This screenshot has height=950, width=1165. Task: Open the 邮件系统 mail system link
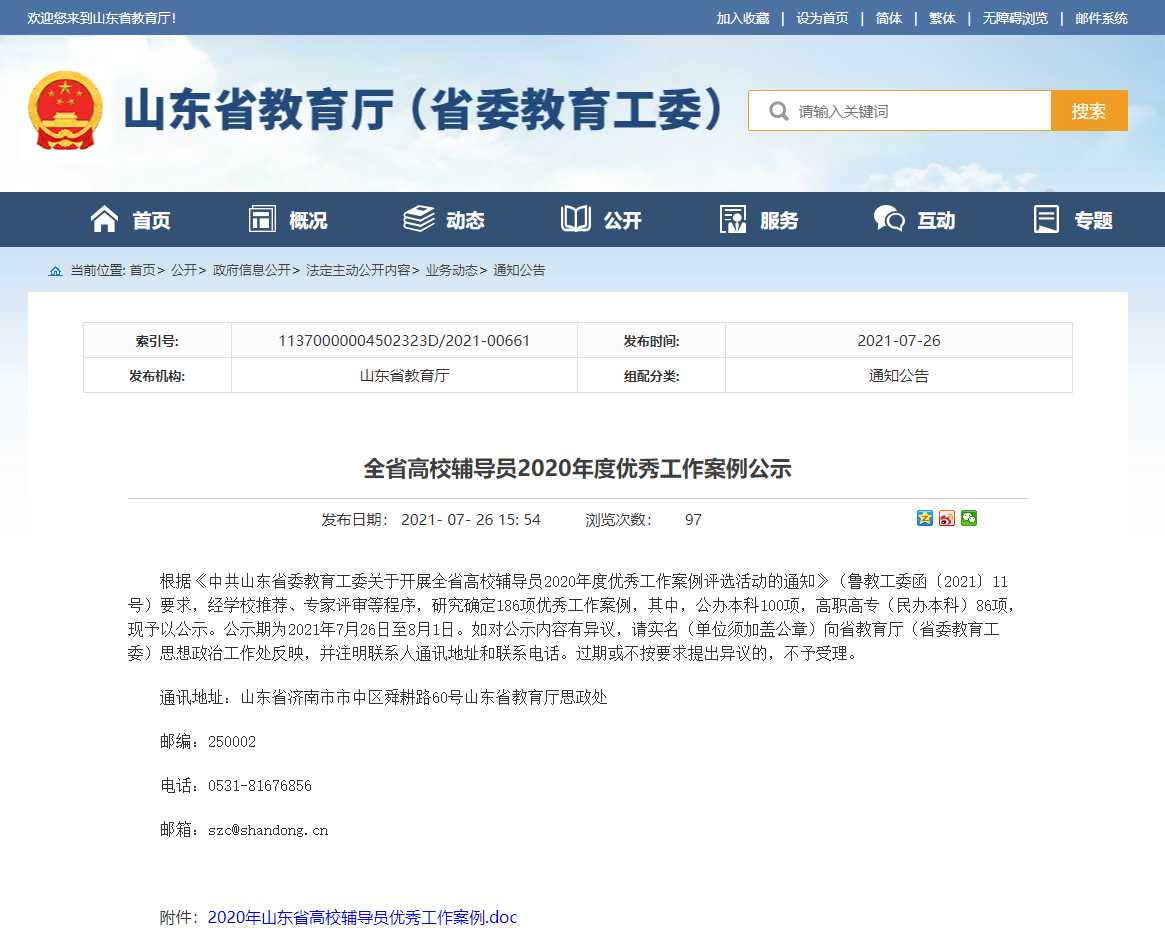click(1101, 18)
